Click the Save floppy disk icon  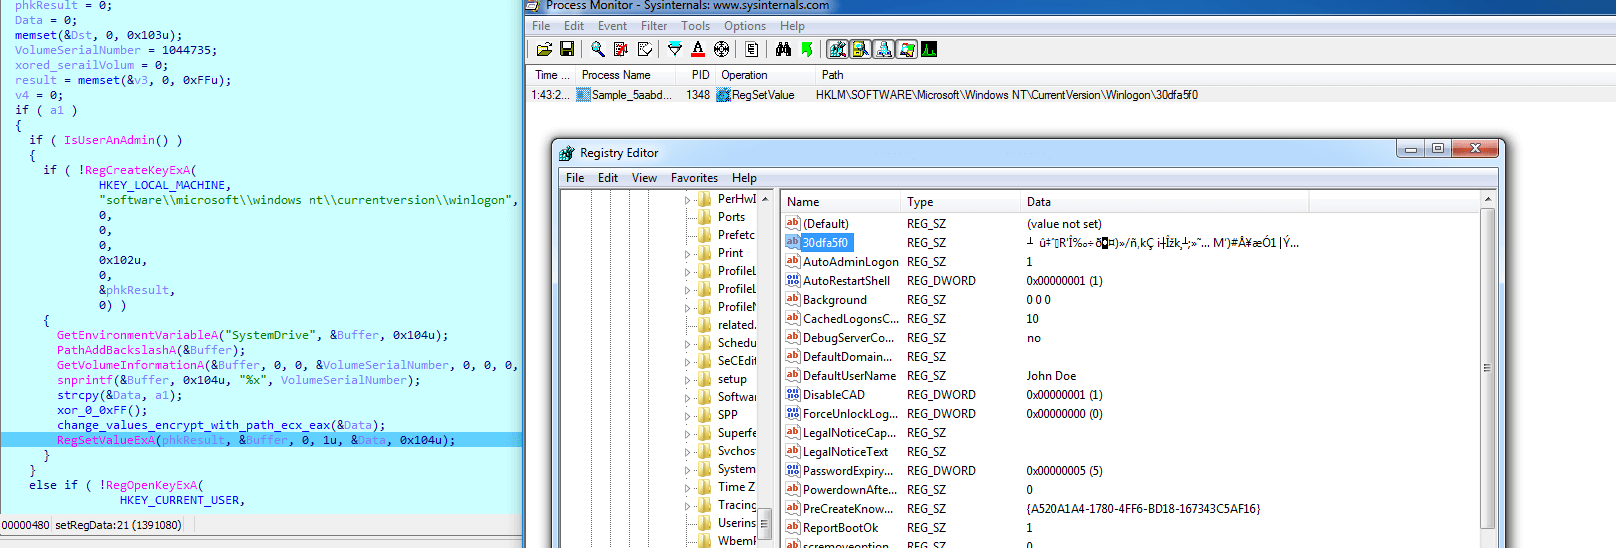567,49
